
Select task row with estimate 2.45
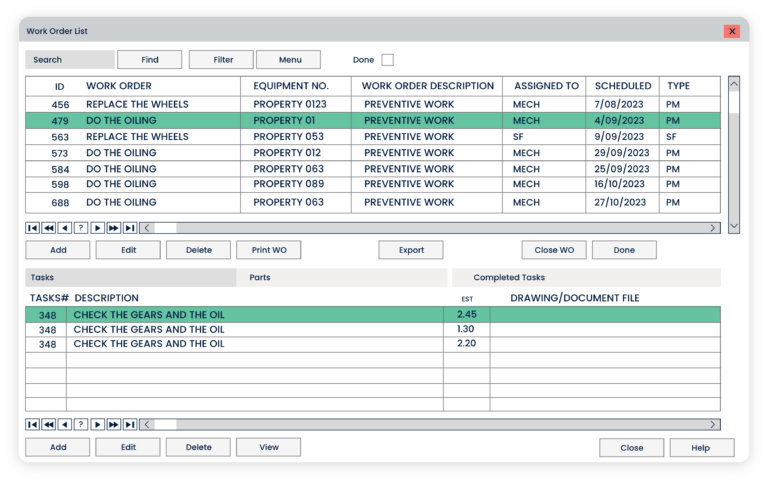click(373, 314)
